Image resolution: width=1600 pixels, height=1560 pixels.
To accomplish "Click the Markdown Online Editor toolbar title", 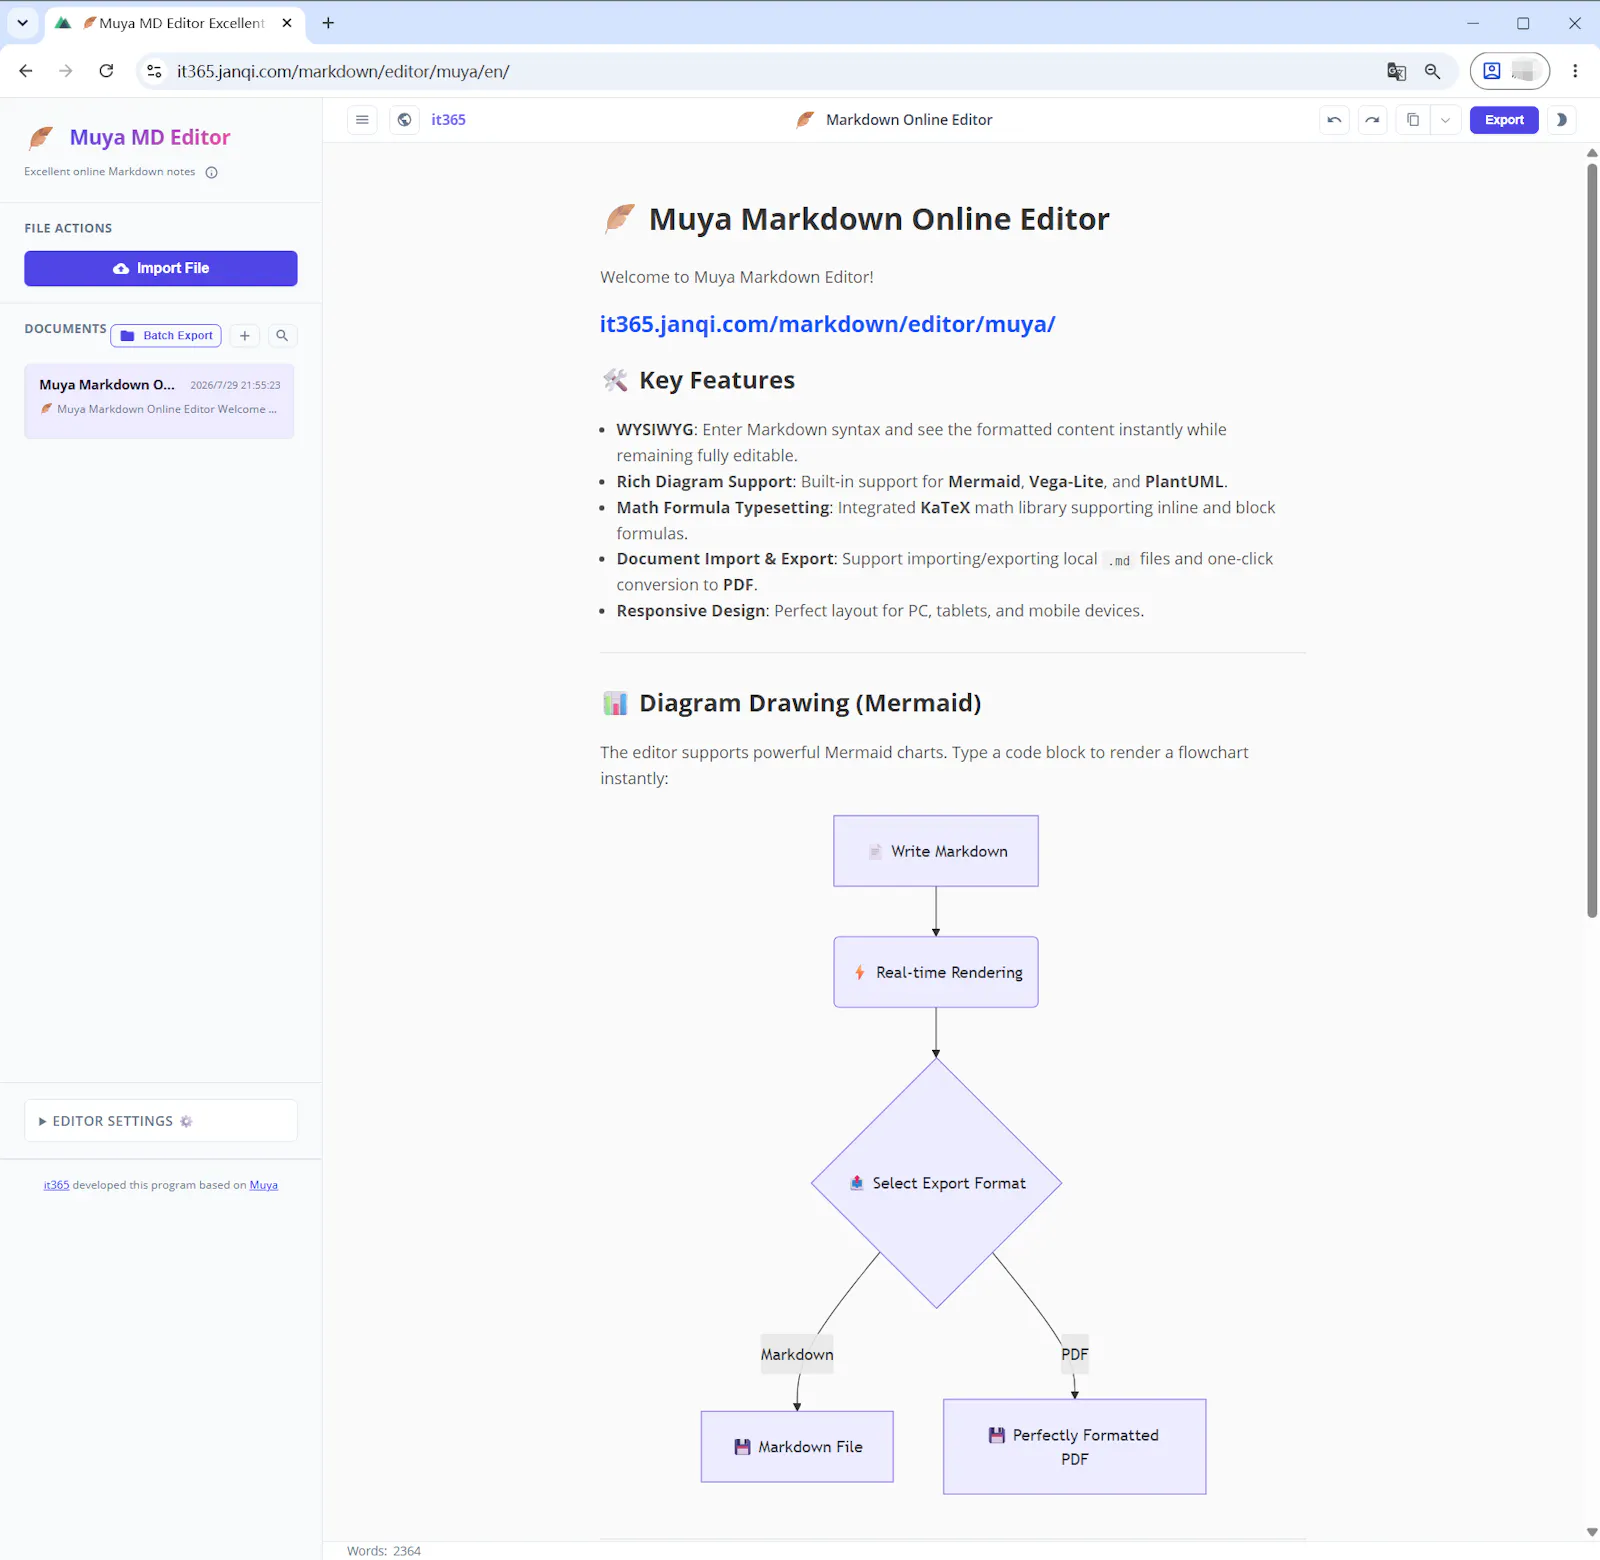I will (909, 120).
